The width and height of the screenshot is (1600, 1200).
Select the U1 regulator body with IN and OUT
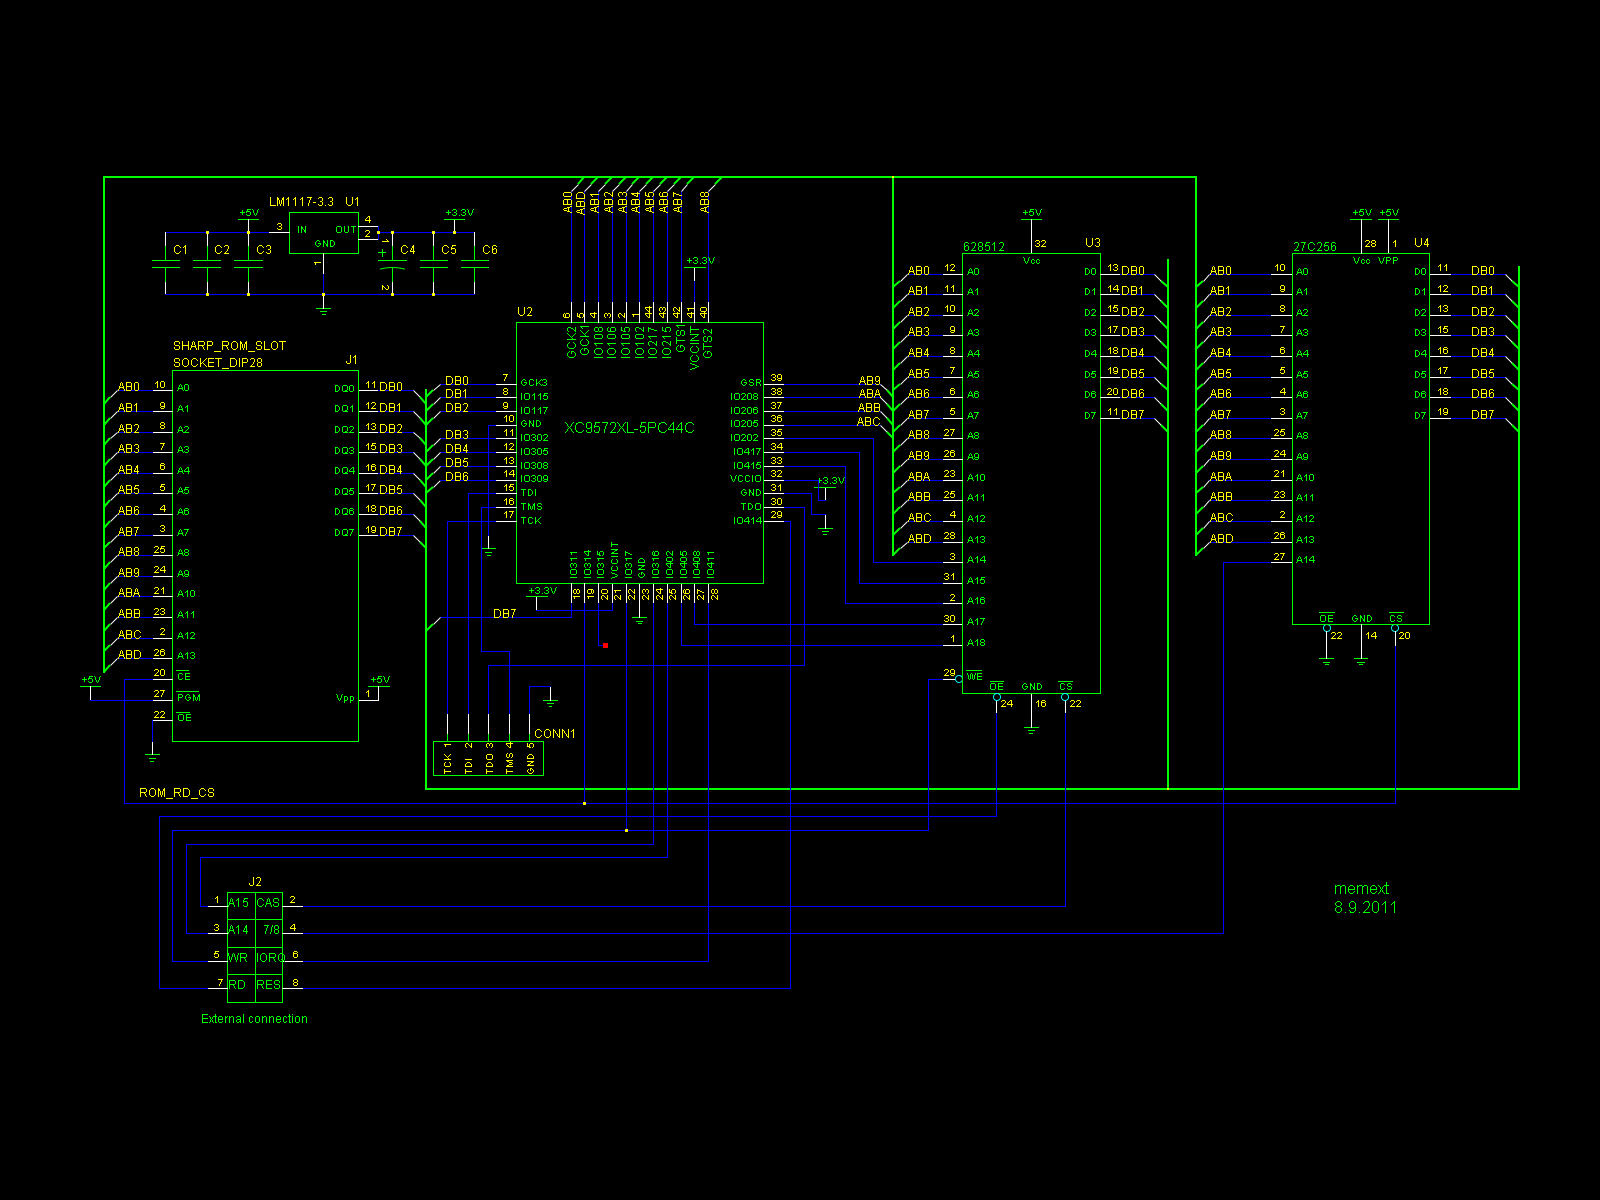coord(323,233)
